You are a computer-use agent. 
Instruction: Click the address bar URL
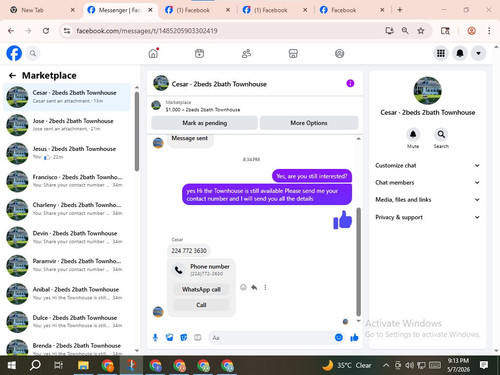147,31
